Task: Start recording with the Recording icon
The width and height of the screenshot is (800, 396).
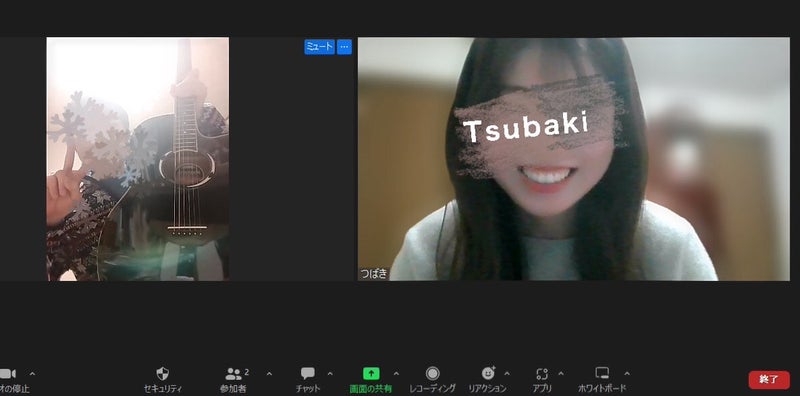Action: (x=433, y=374)
